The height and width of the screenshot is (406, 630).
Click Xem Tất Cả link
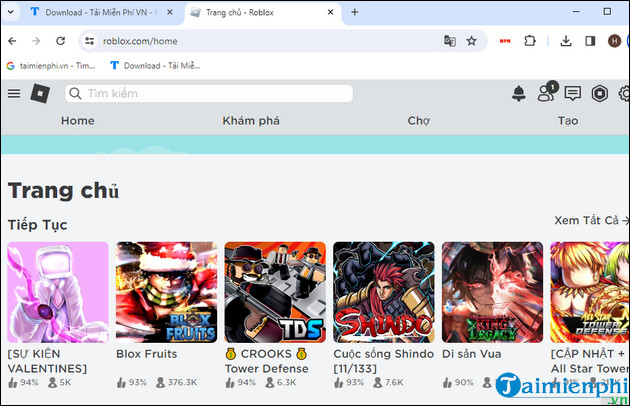(591, 220)
